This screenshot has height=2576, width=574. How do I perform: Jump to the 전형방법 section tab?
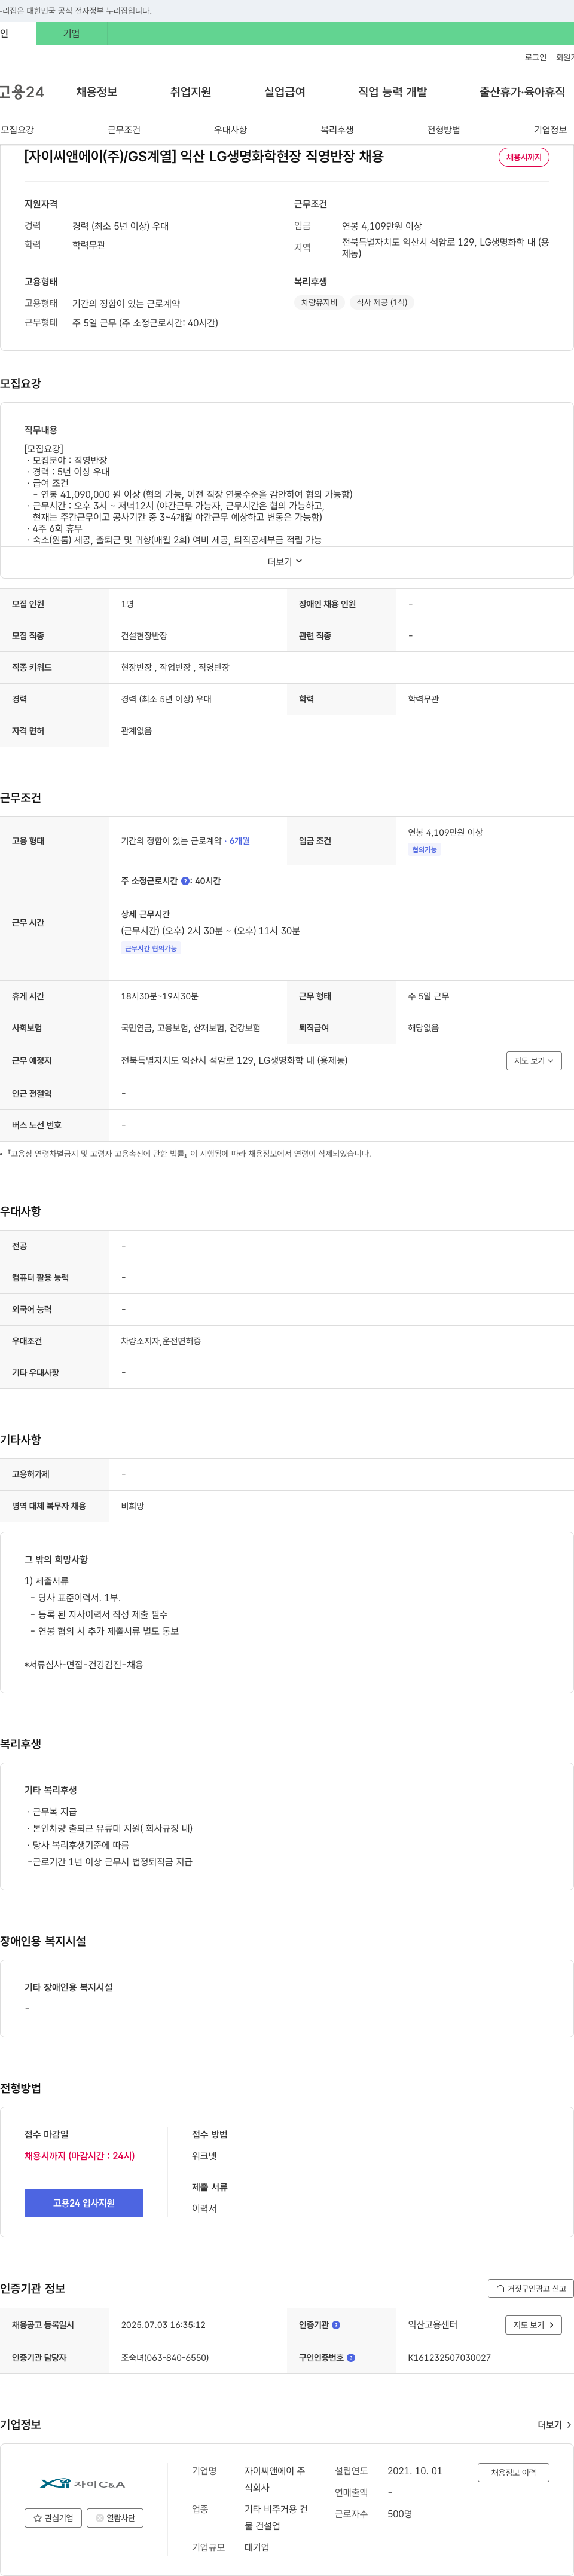[x=443, y=130]
